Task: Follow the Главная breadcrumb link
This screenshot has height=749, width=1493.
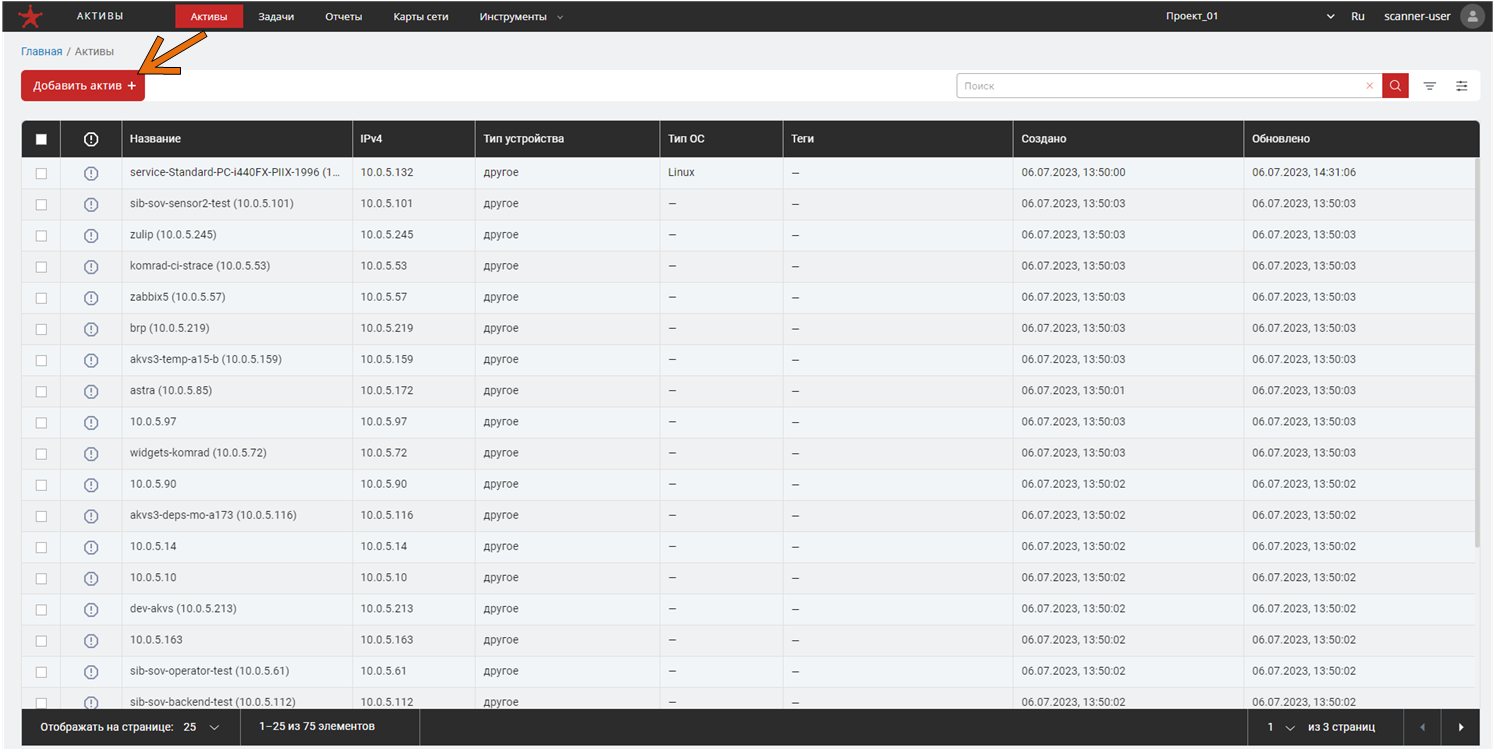Action: coord(42,51)
